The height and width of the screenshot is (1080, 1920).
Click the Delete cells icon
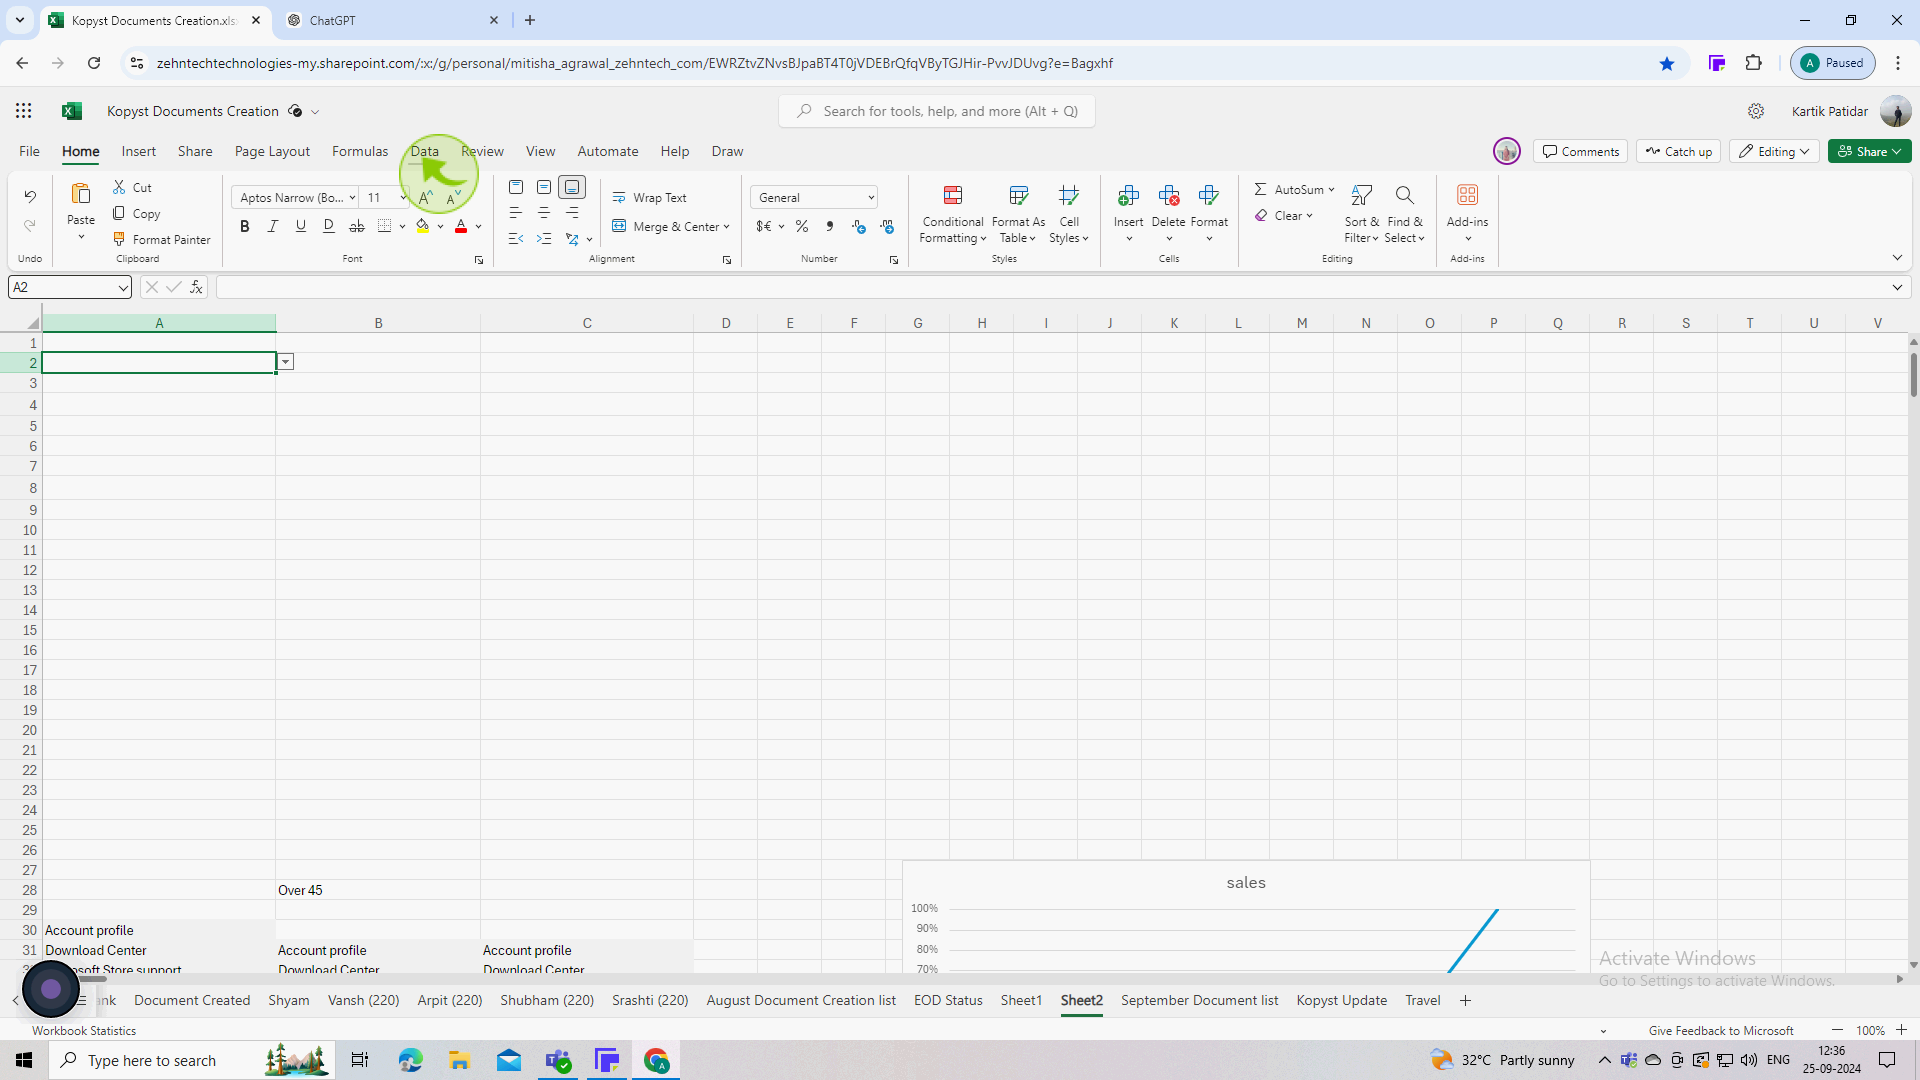(x=1169, y=195)
